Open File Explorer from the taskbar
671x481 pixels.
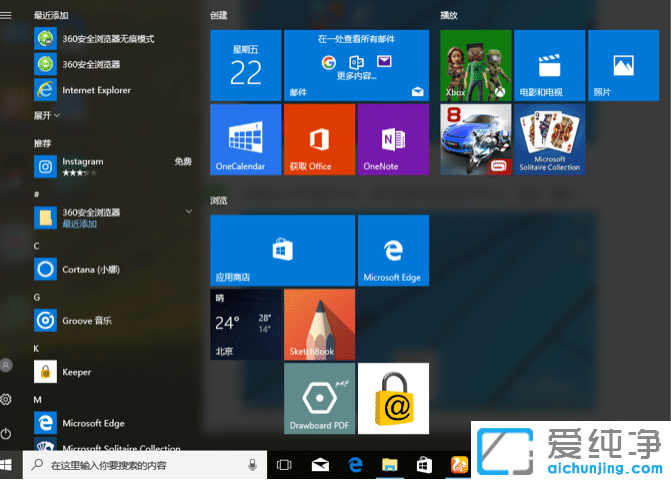point(390,465)
